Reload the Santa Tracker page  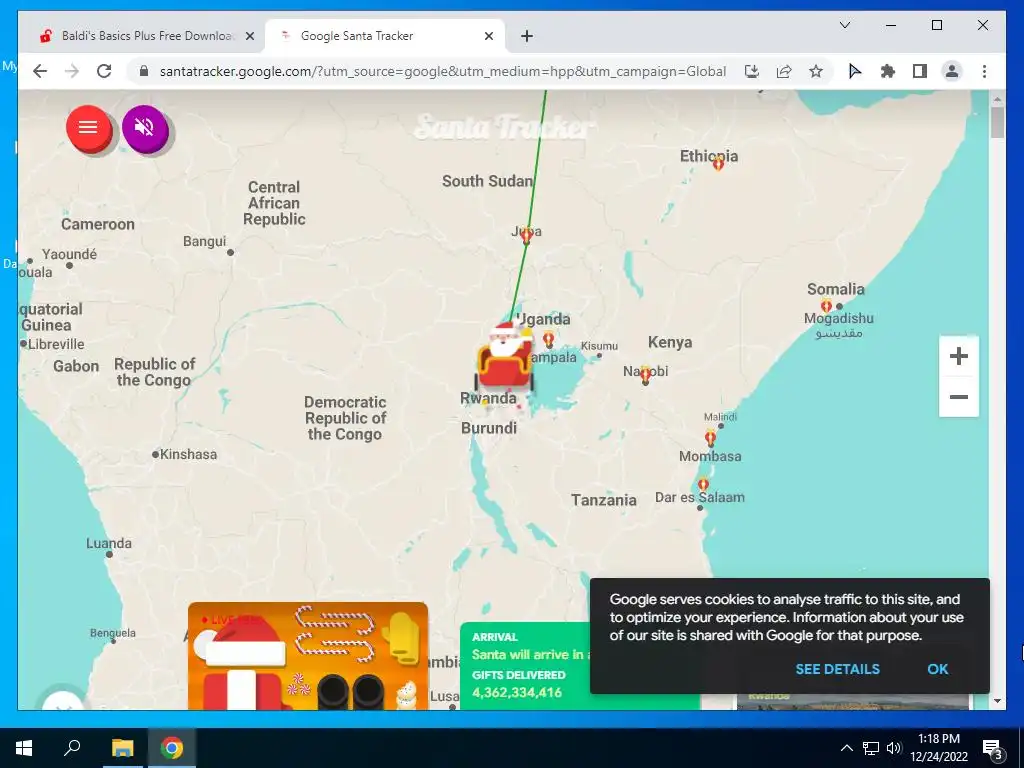click(x=104, y=71)
